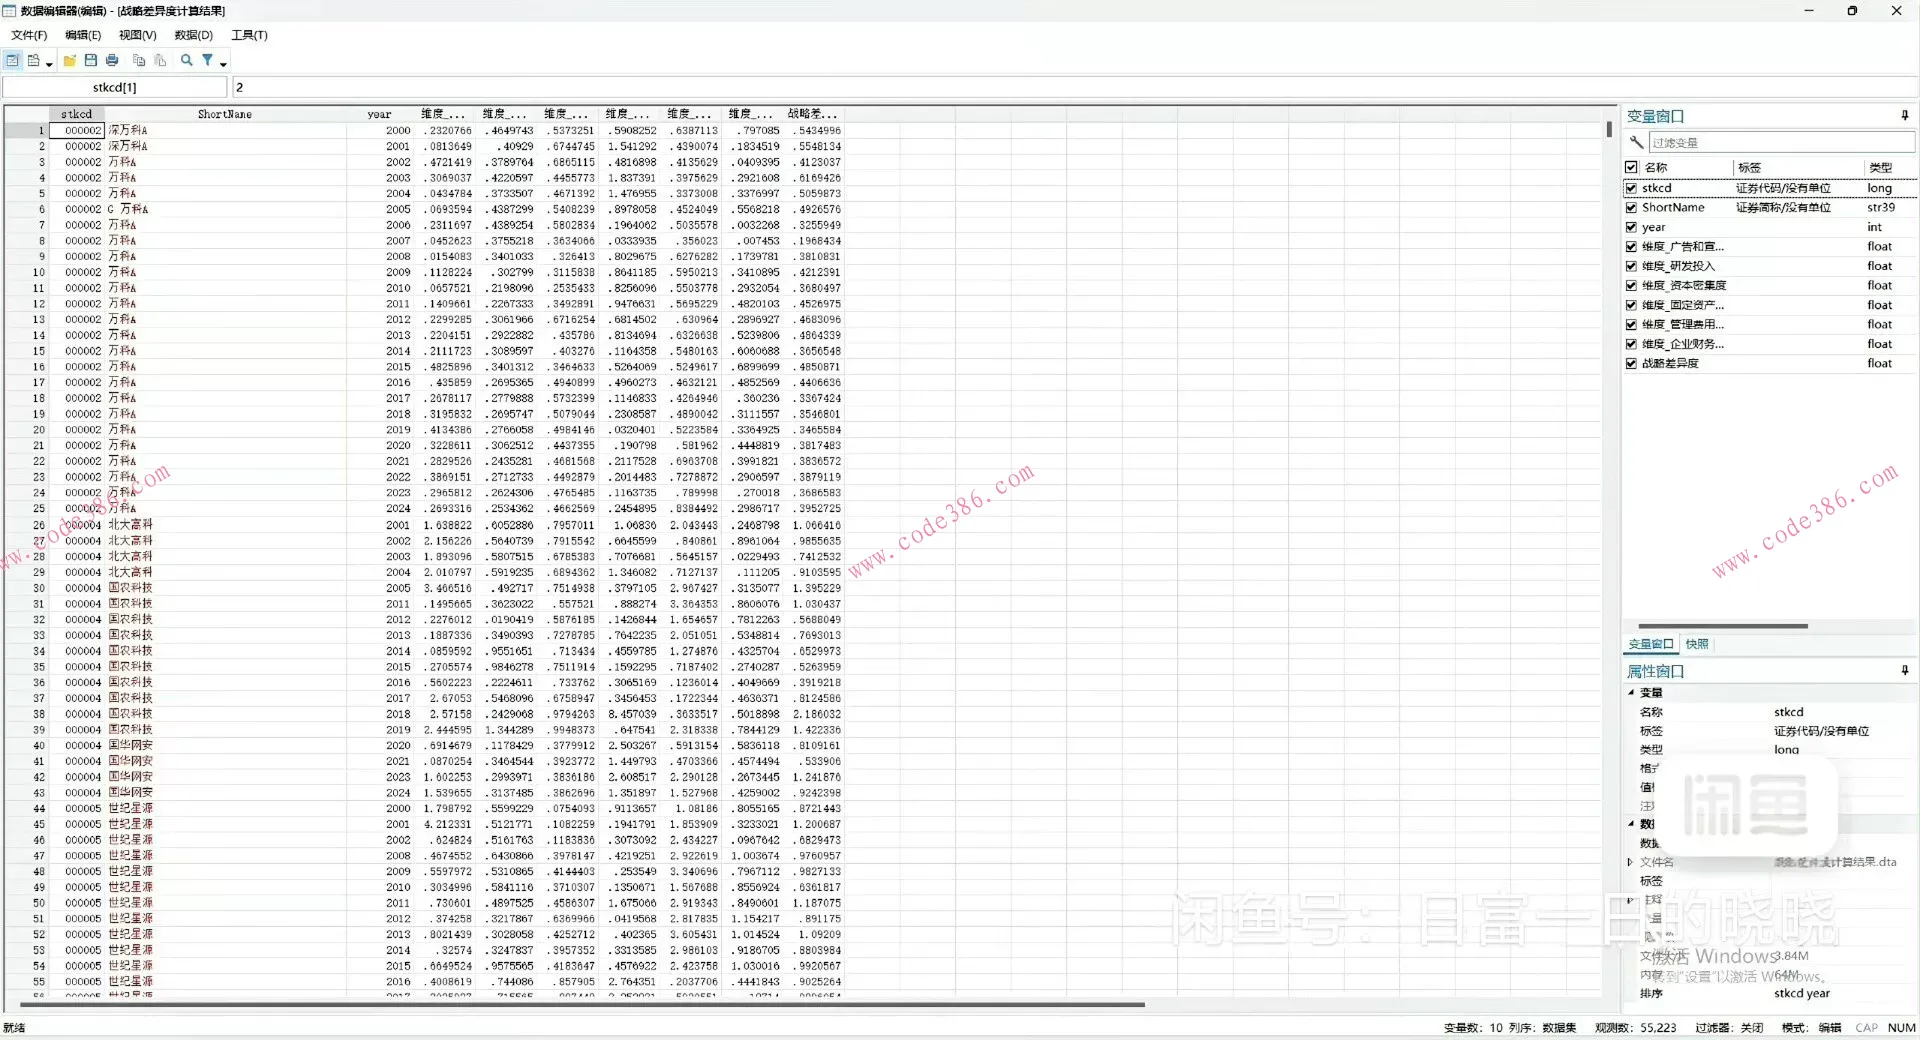Click the ShortName cell 深万科A in row 2
This screenshot has width=1920, height=1040.
tap(225, 146)
